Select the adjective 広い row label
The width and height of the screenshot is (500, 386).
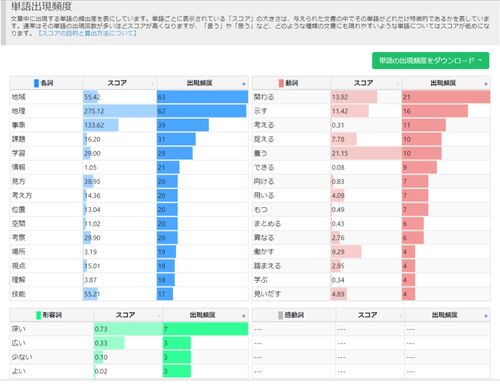[19, 343]
